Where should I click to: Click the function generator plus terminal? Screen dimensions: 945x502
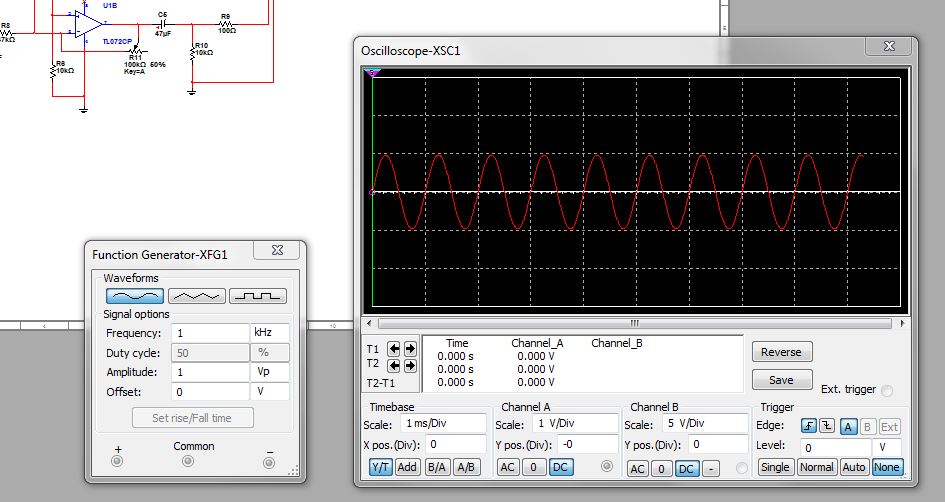point(118,462)
